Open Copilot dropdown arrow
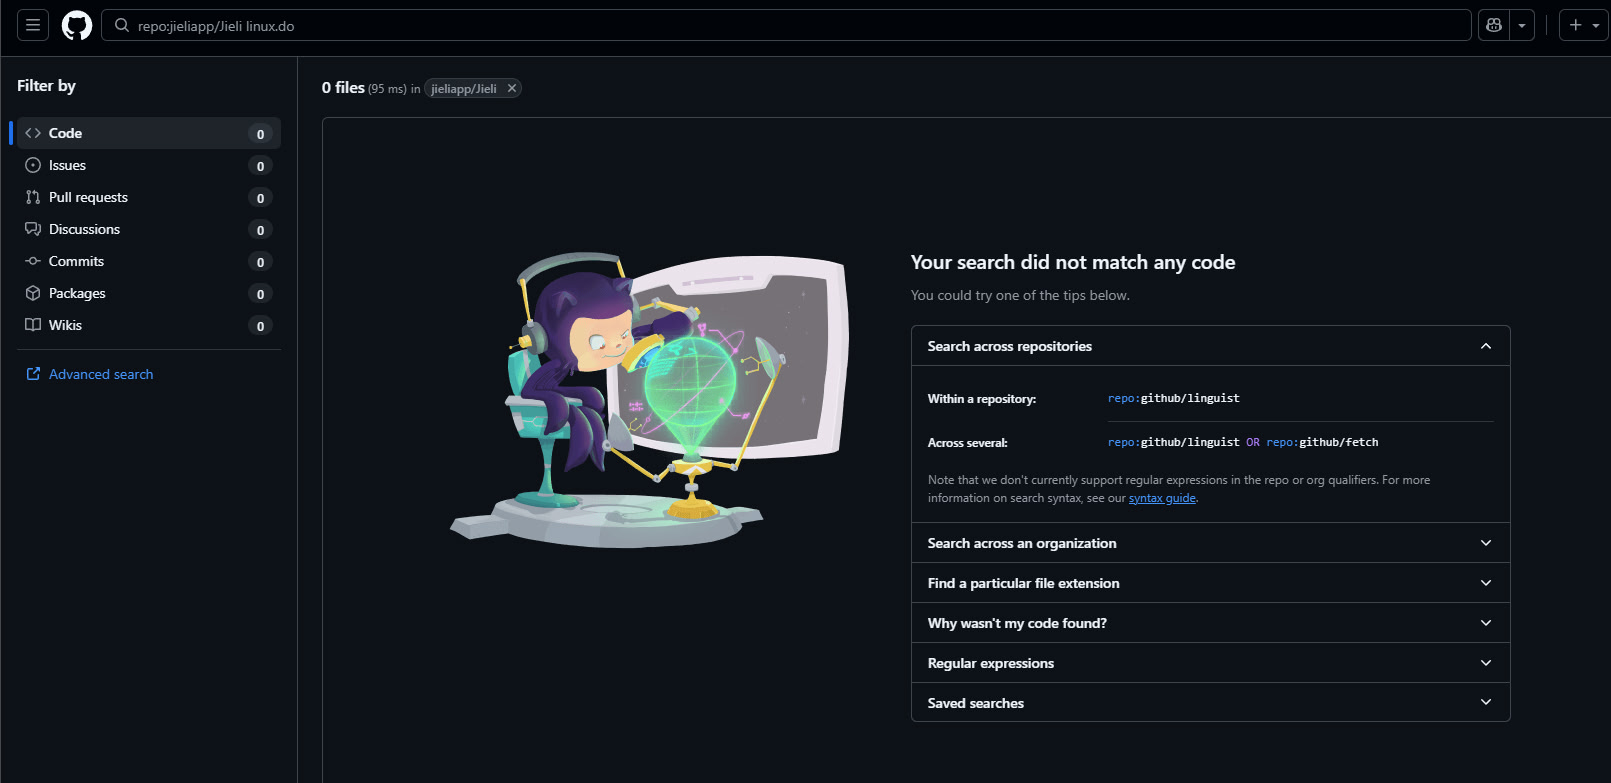 pyautogui.click(x=1522, y=25)
